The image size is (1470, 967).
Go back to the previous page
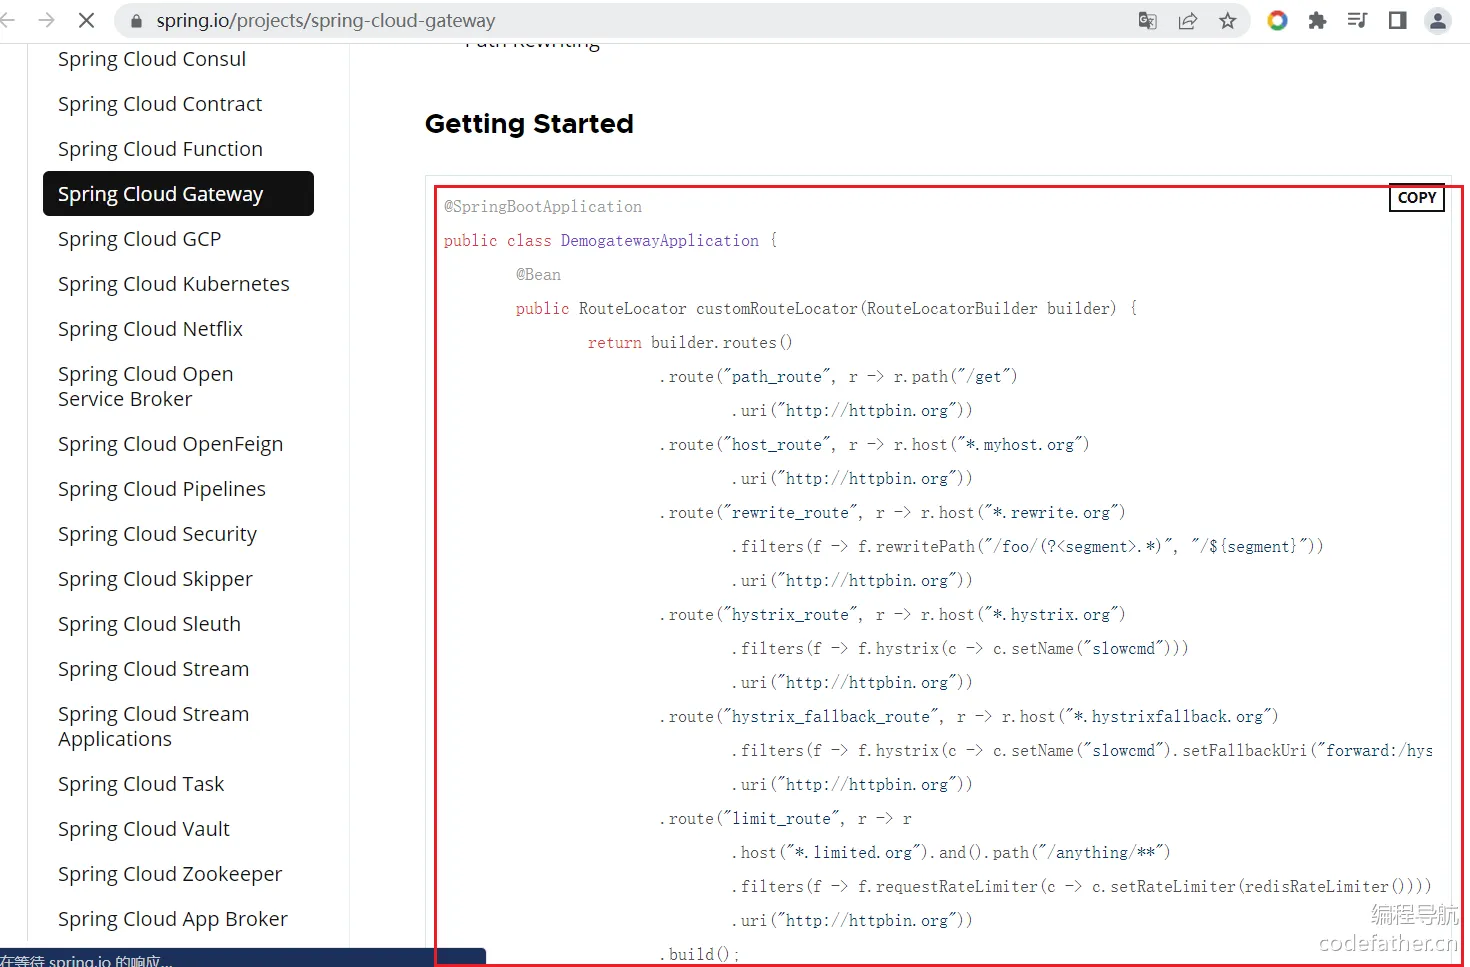click(x=9, y=20)
